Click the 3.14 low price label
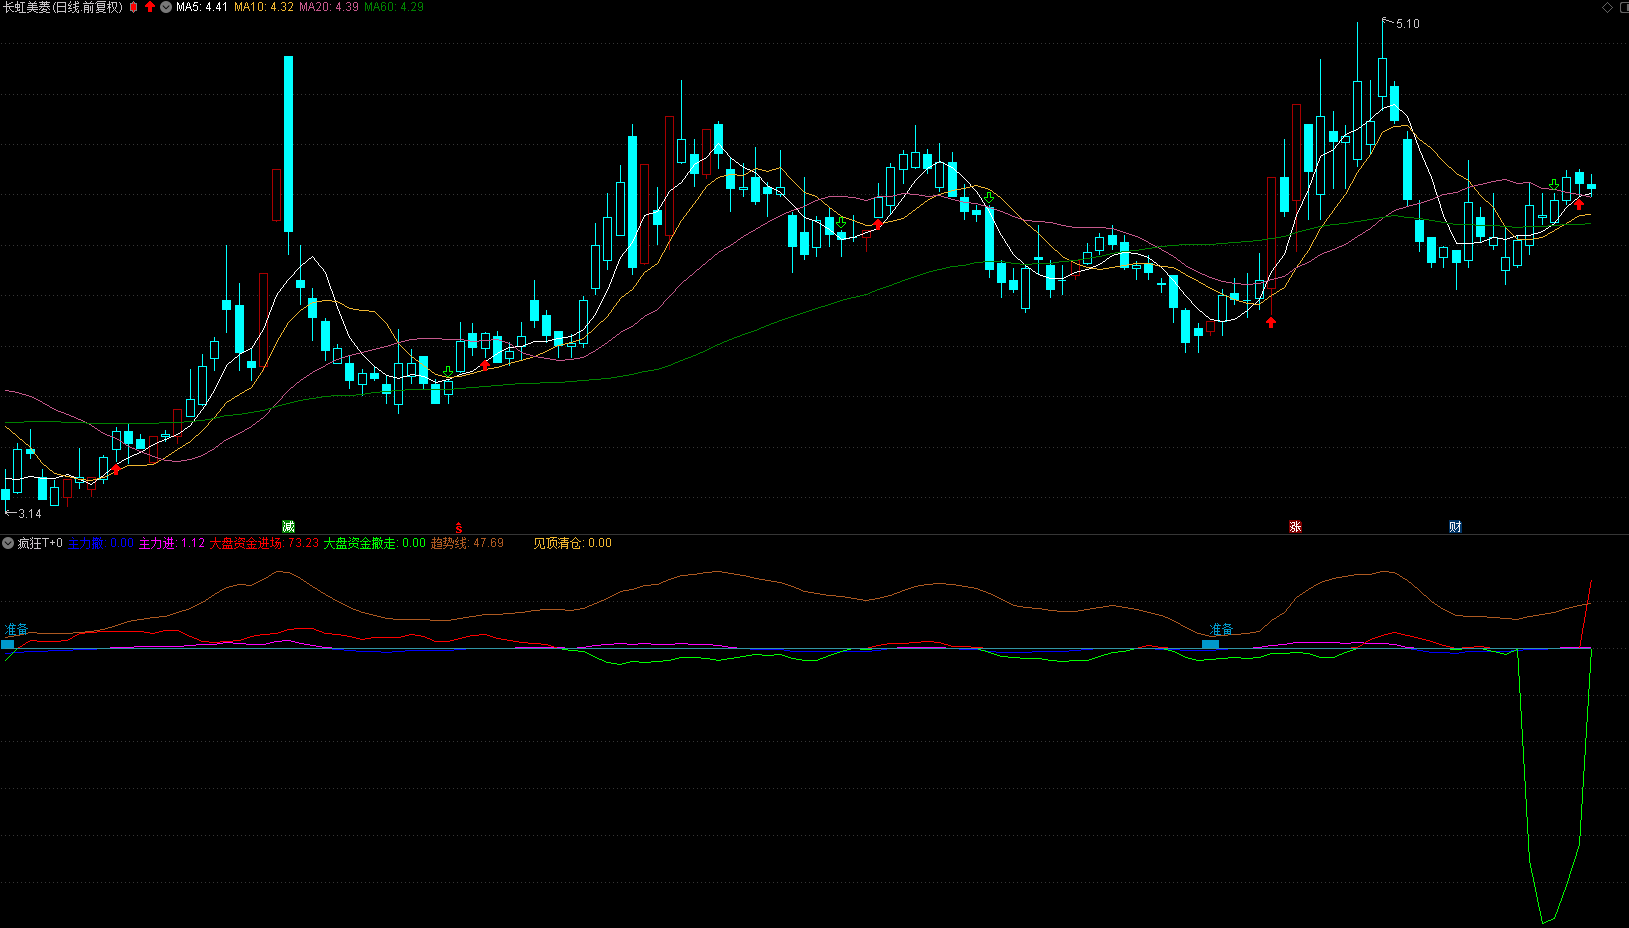This screenshot has height=928, width=1629. click(x=30, y=514)
